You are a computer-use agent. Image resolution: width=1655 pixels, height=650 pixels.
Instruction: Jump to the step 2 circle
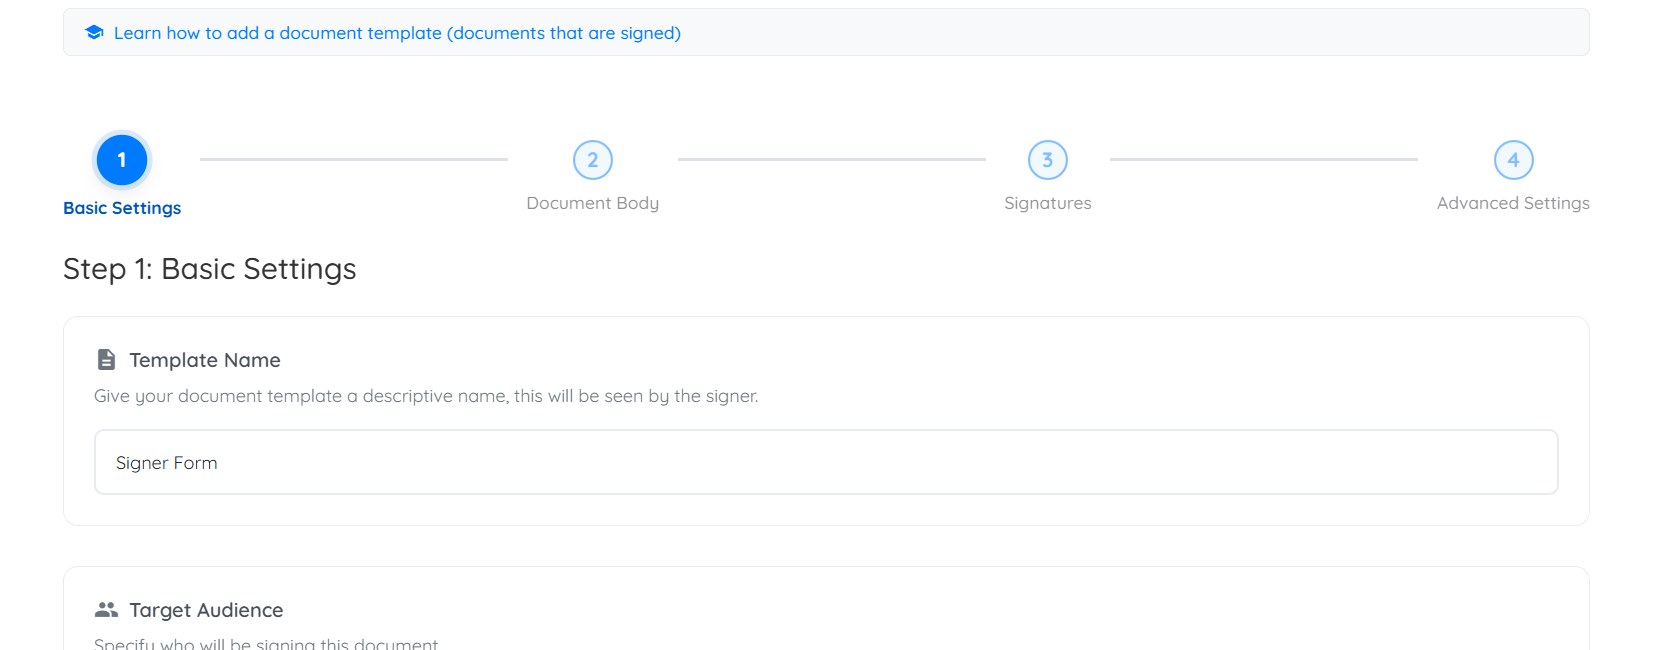point(593,160)
